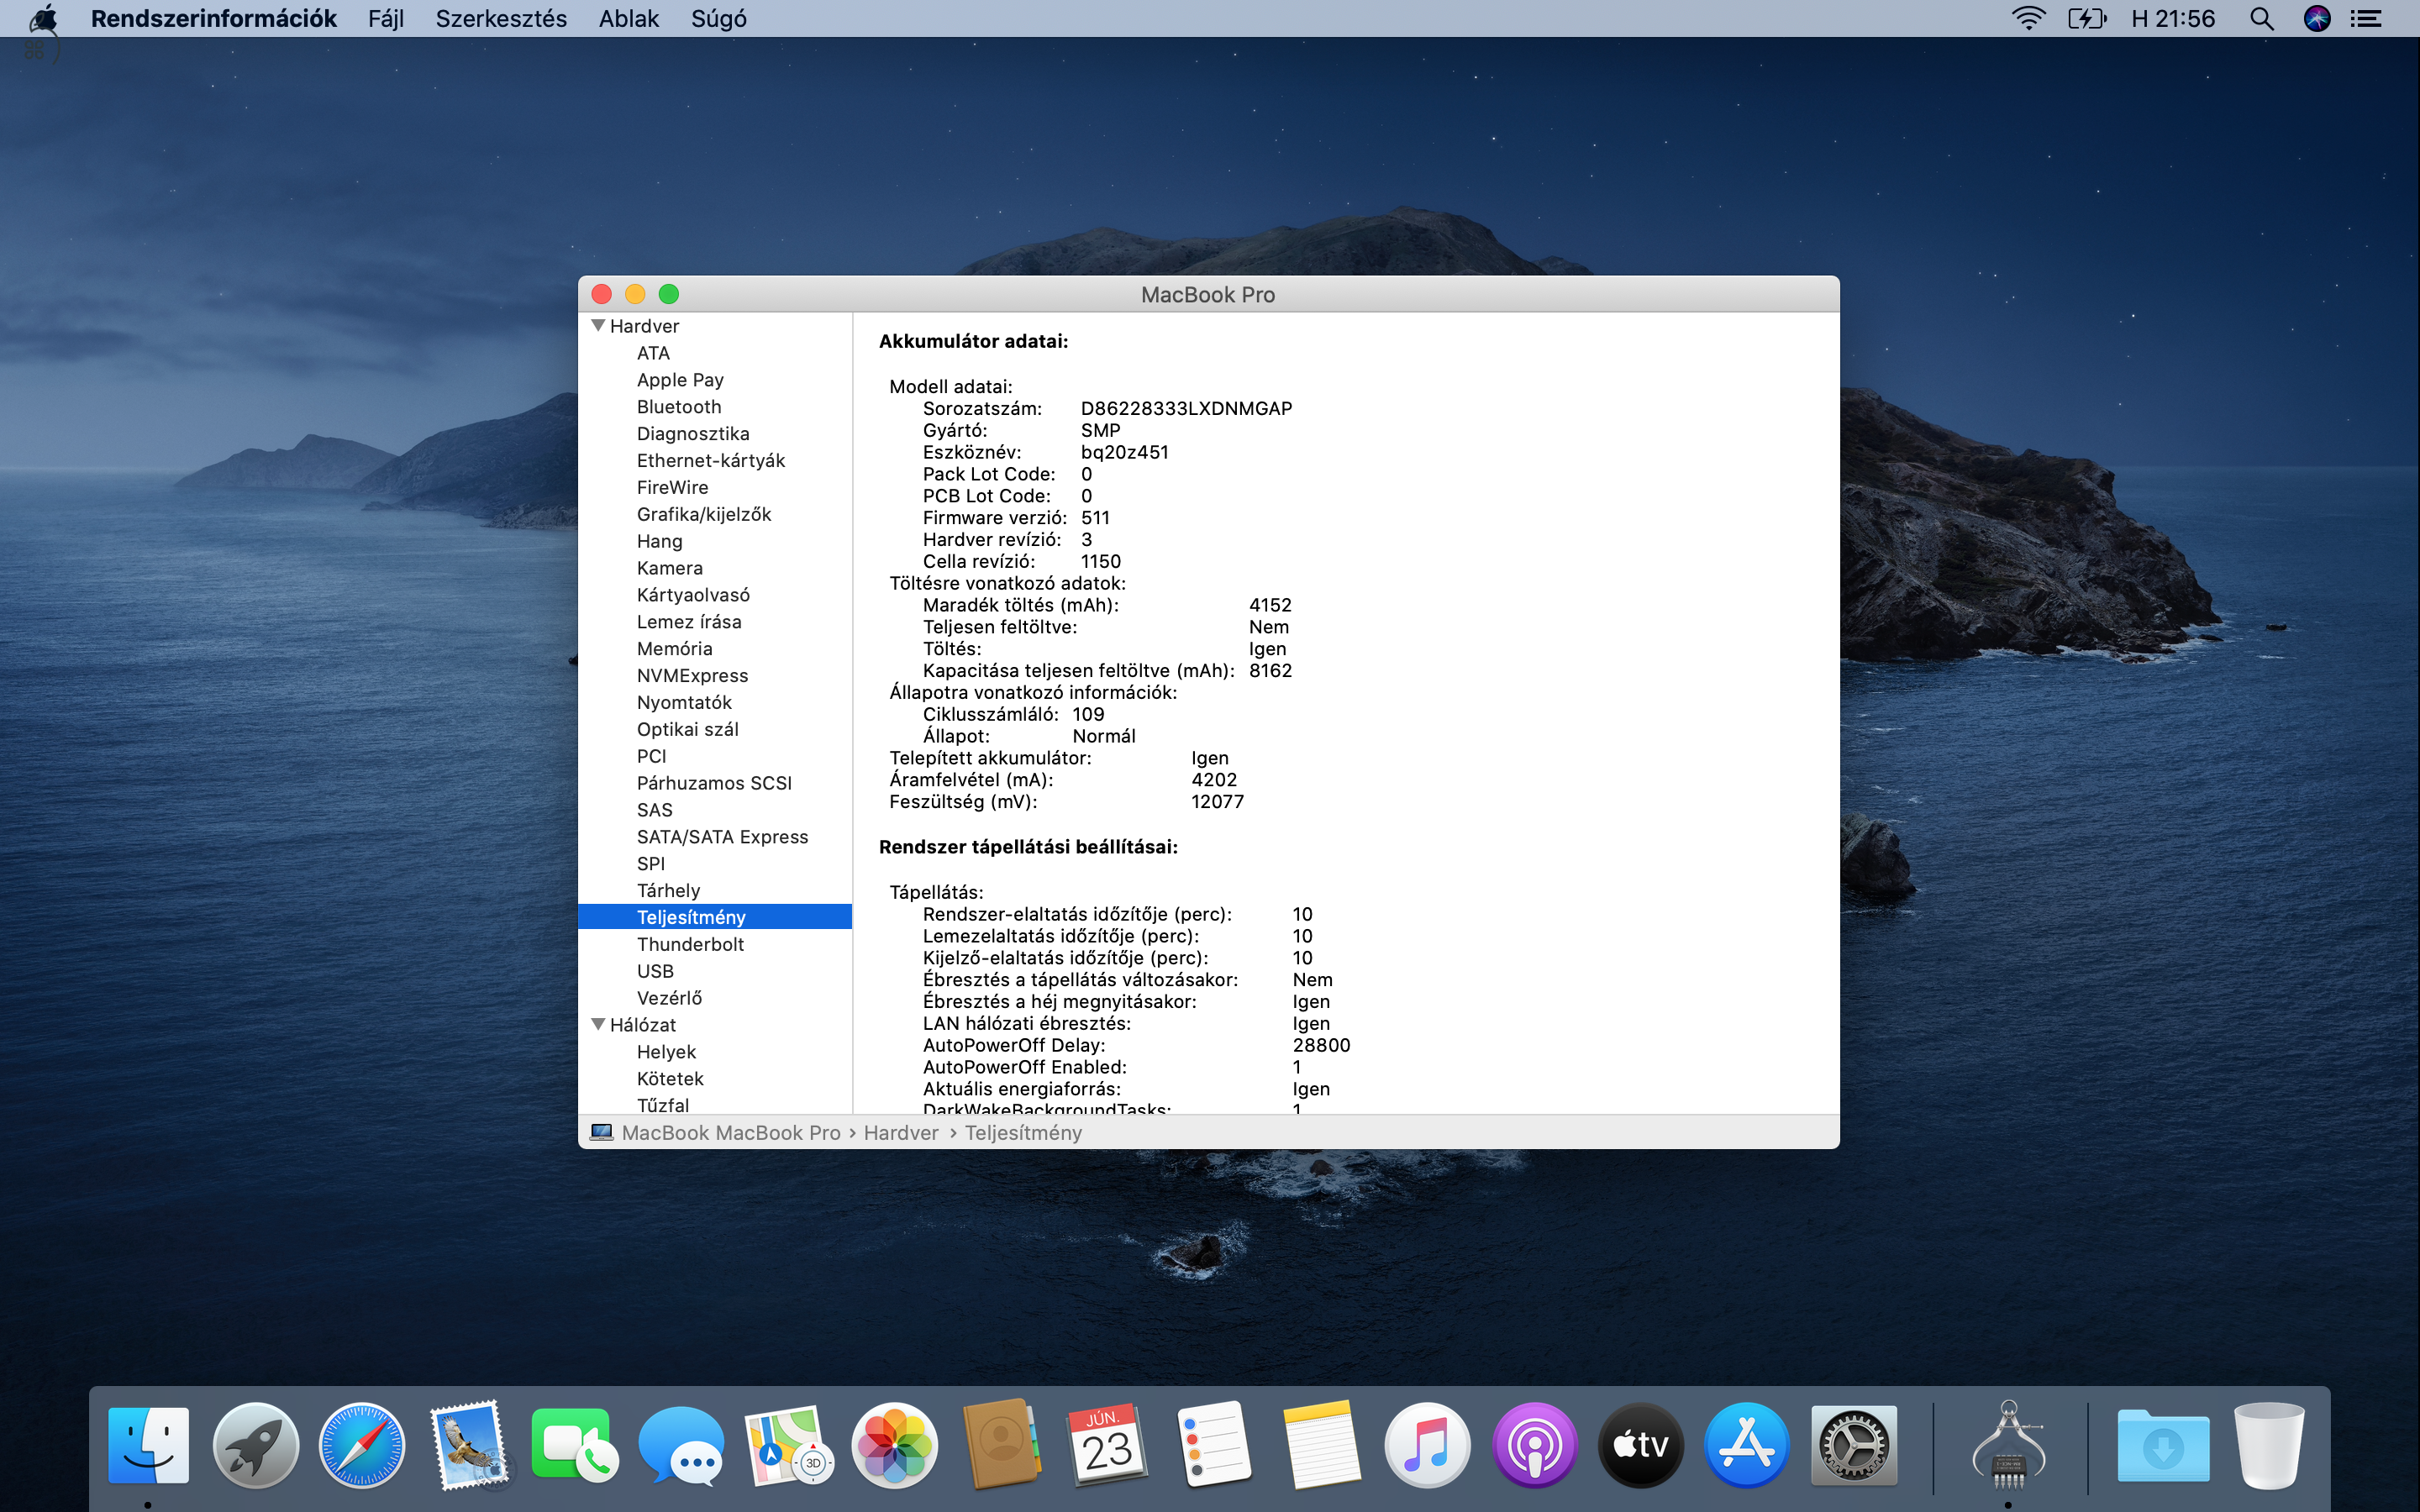
Task: Open the Ablak menu
Action: pos(629,18)
